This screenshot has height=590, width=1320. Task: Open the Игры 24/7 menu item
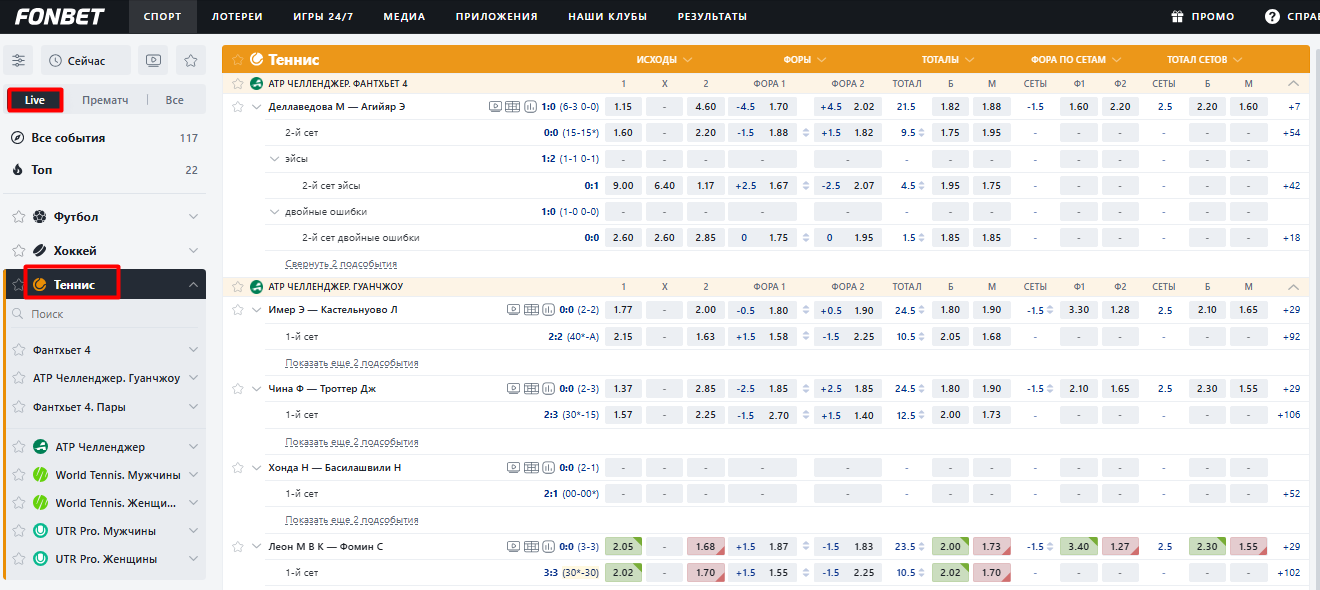click(x=323, y=16)
